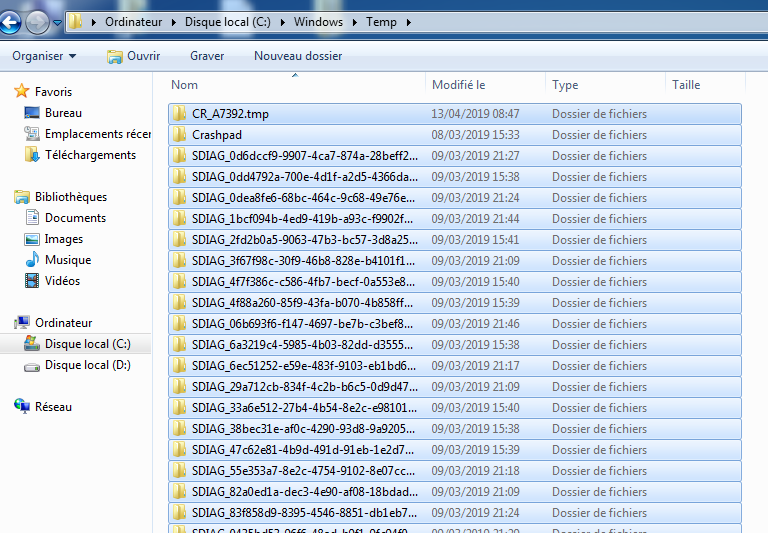Click the Téléchargements folder icon
The height and width of the screenshot is (533, 768).
31,155
